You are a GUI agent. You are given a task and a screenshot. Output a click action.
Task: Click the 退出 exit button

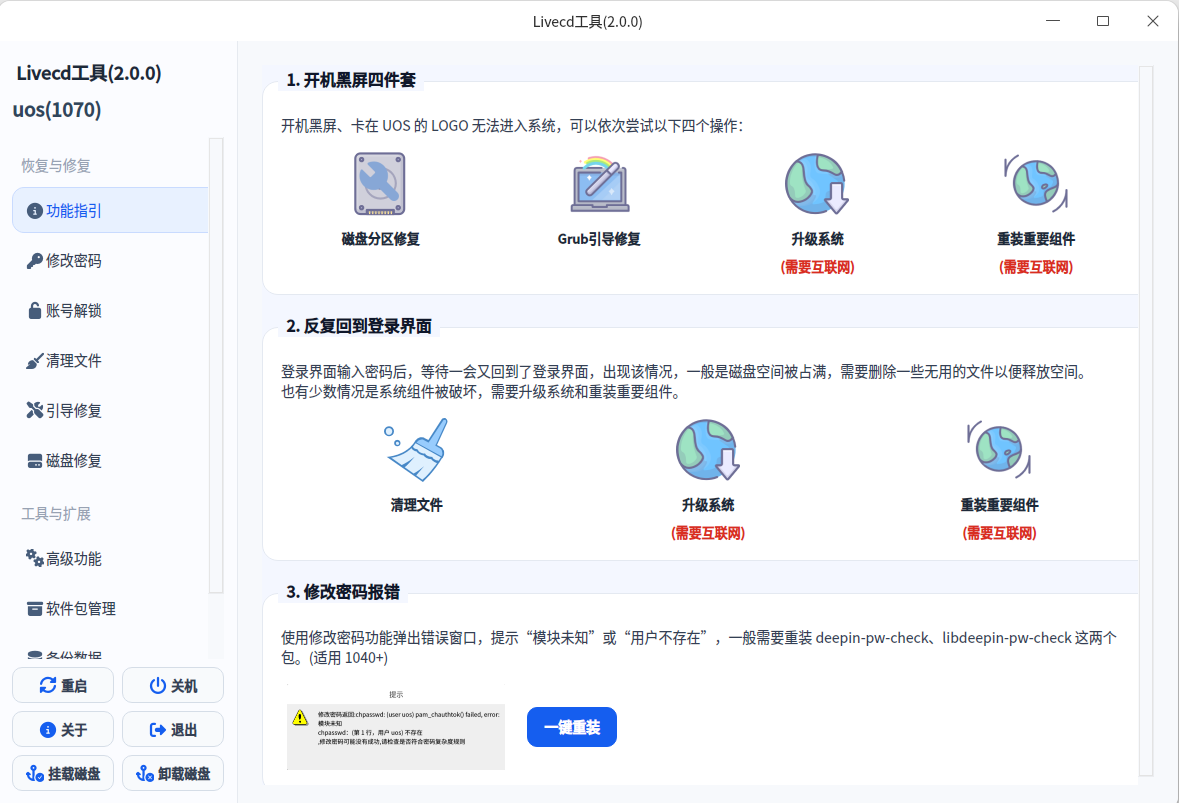[x=172, y=729]
